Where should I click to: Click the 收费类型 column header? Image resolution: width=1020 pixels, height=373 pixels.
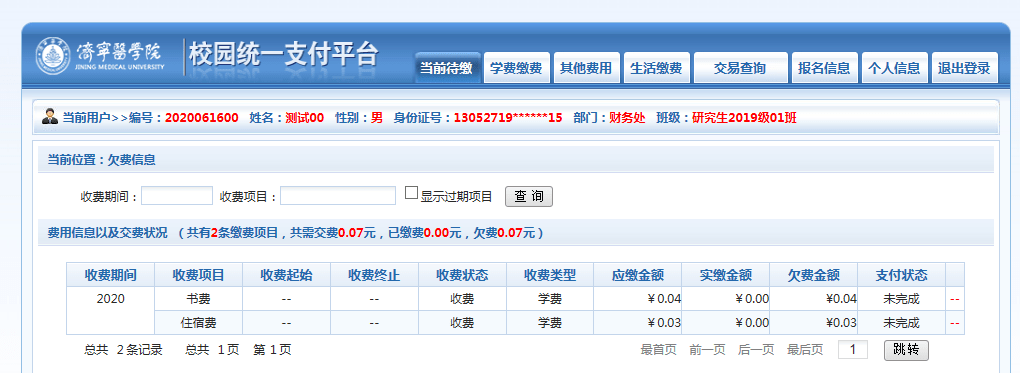click(x=550, y=275)
